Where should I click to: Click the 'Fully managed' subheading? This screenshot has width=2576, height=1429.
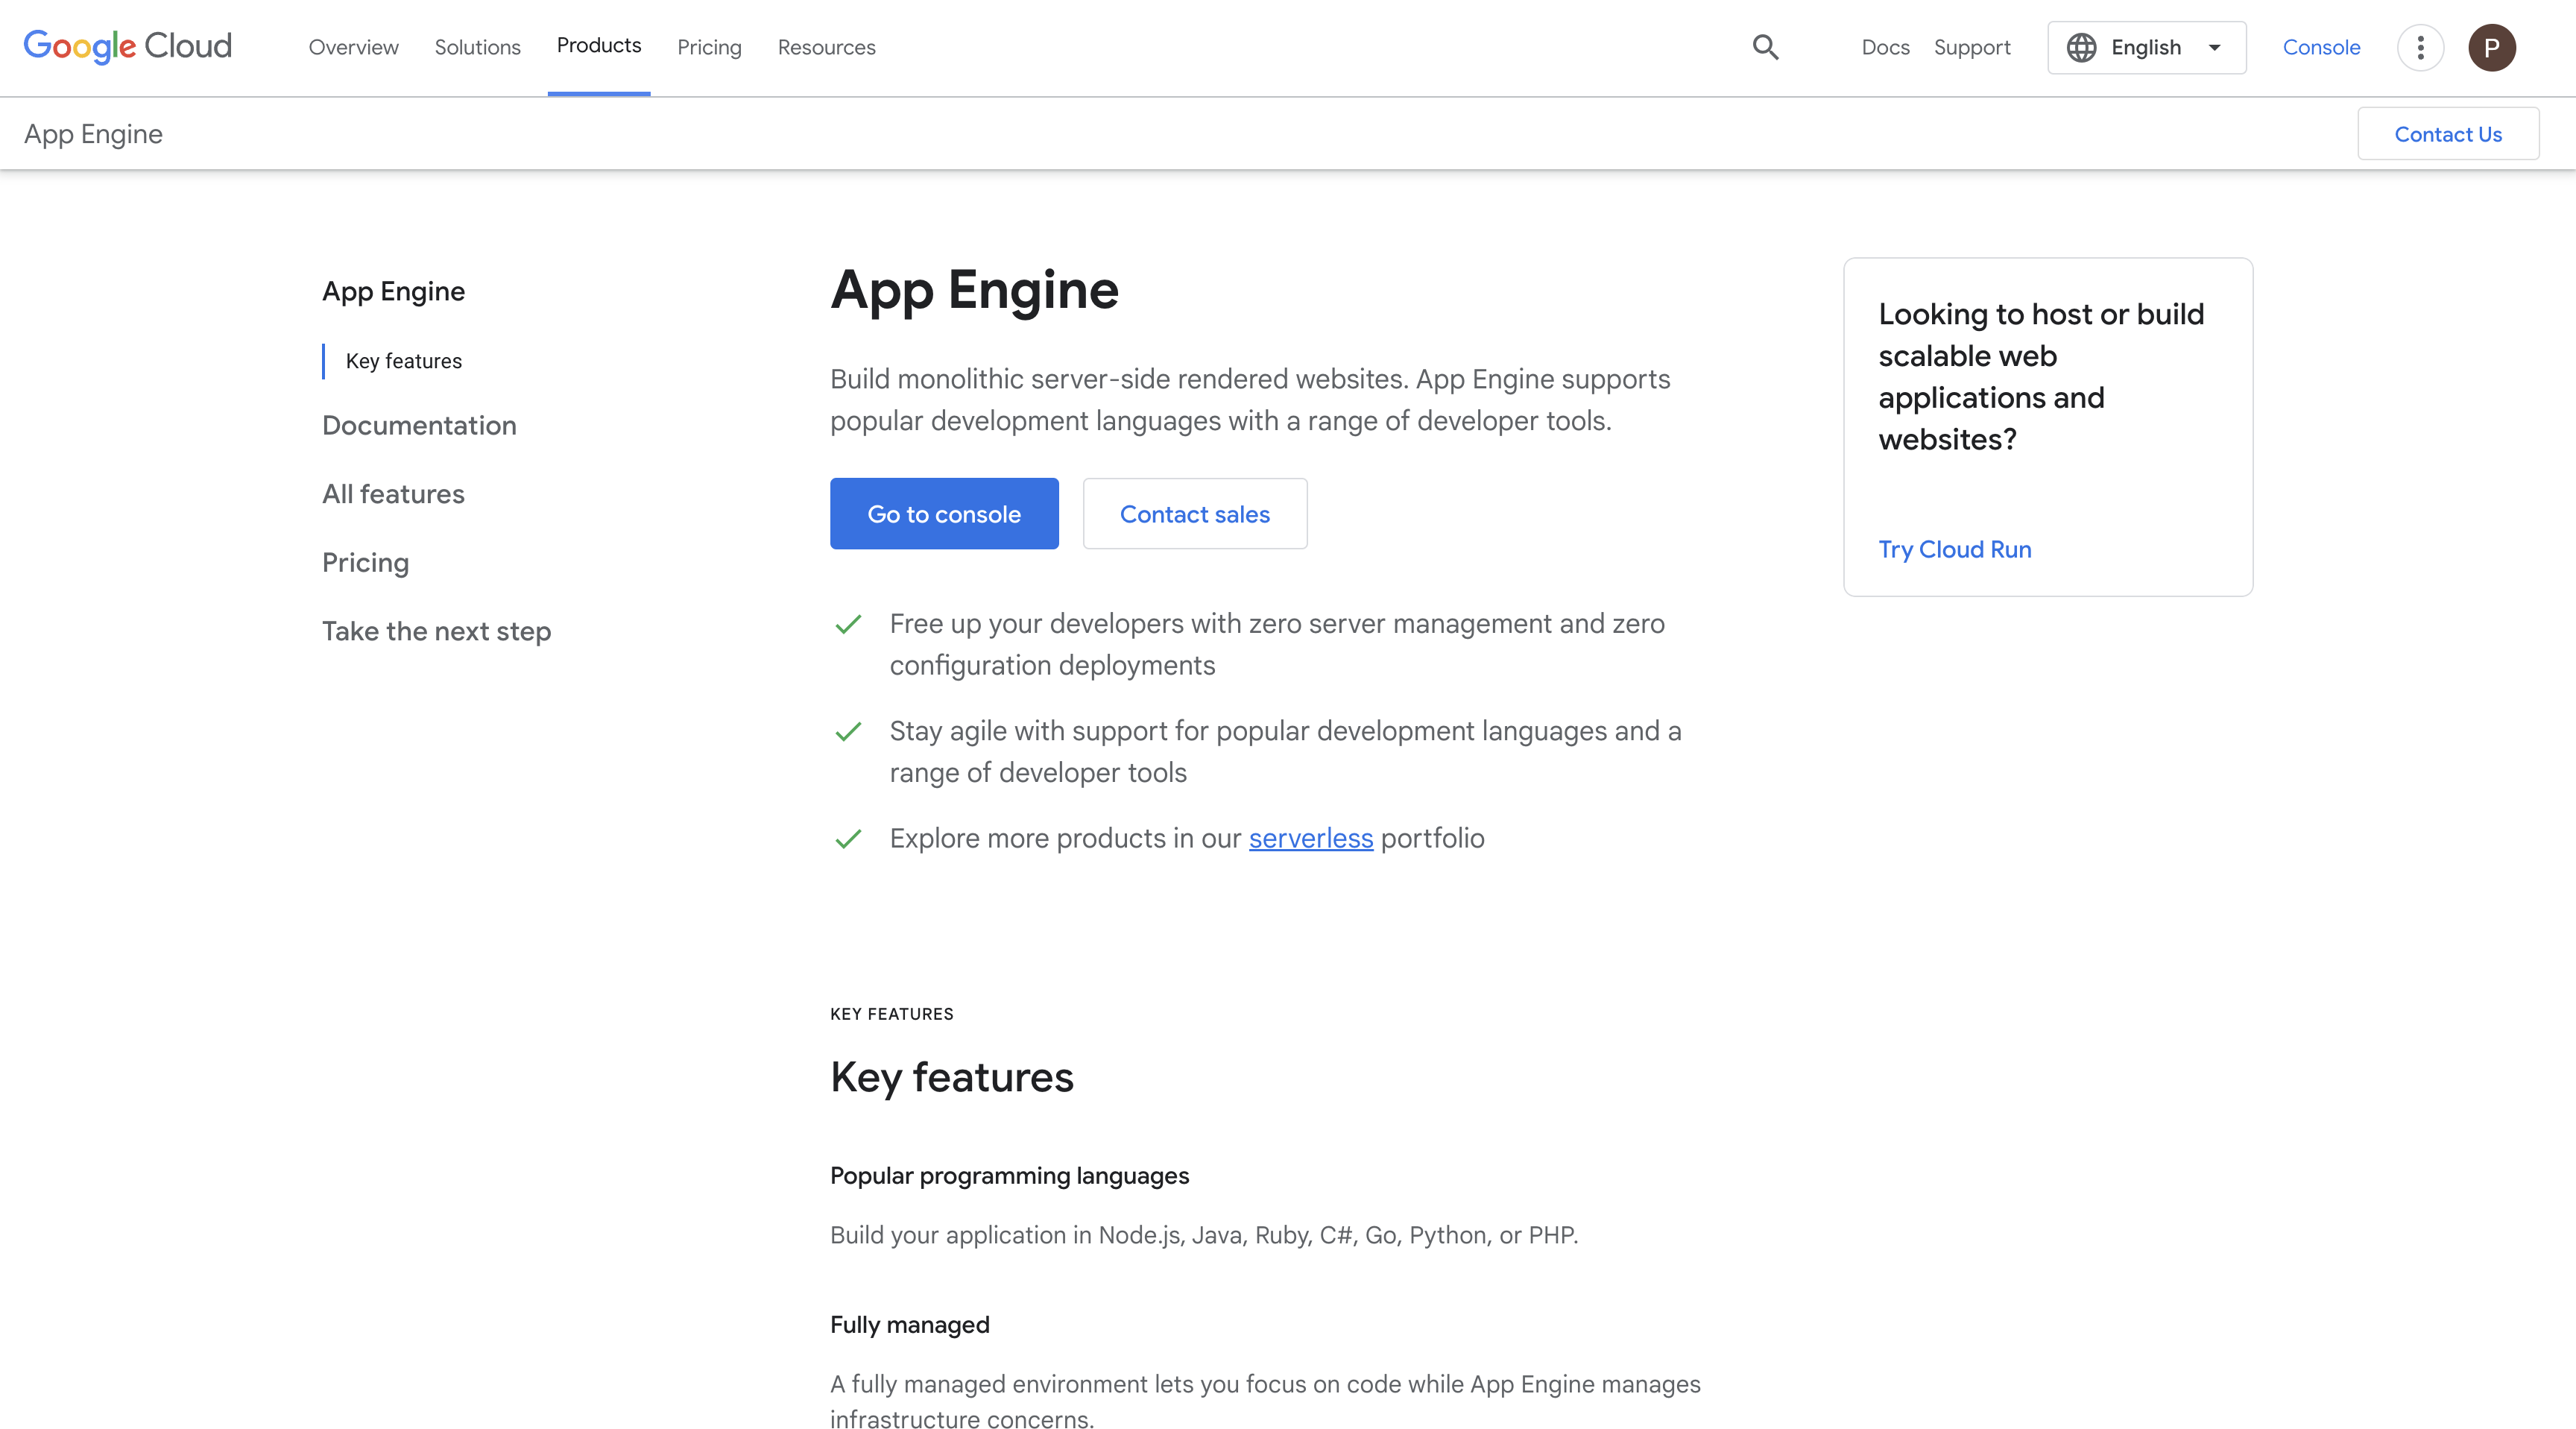click(x=909, y=1325)
